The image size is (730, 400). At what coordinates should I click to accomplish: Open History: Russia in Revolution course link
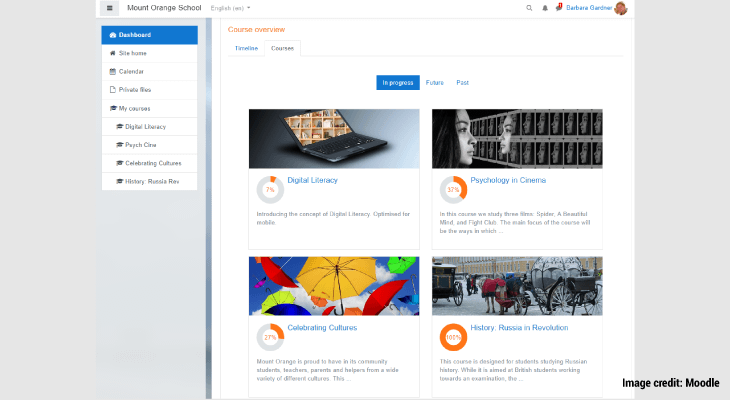pyautogui.click(x=519, y=328)
